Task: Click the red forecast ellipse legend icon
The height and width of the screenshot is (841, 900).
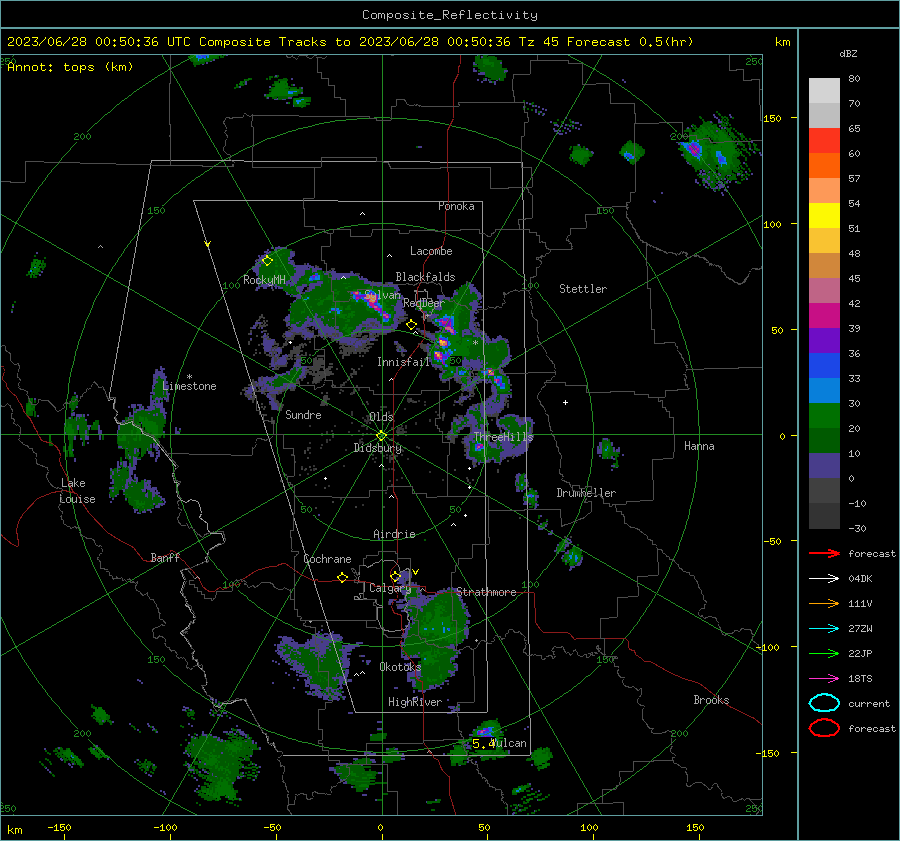Action: pos(824,728)
